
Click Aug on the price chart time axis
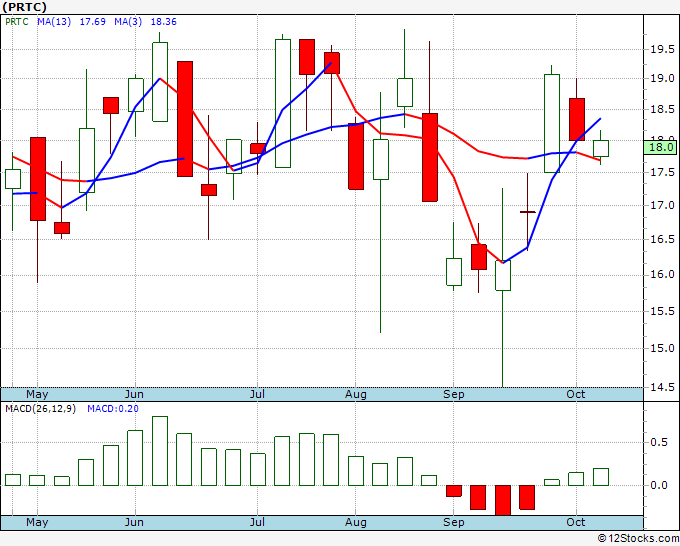tap(356, 394)
